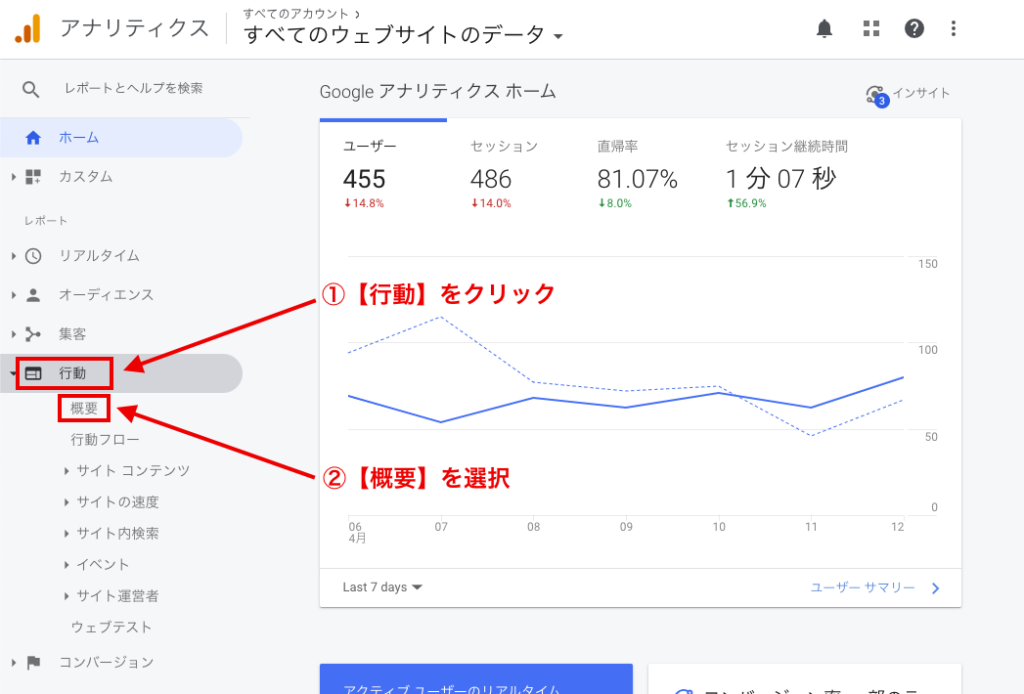Click the レポートとヘルプを検索 search field

coord(133,88)
